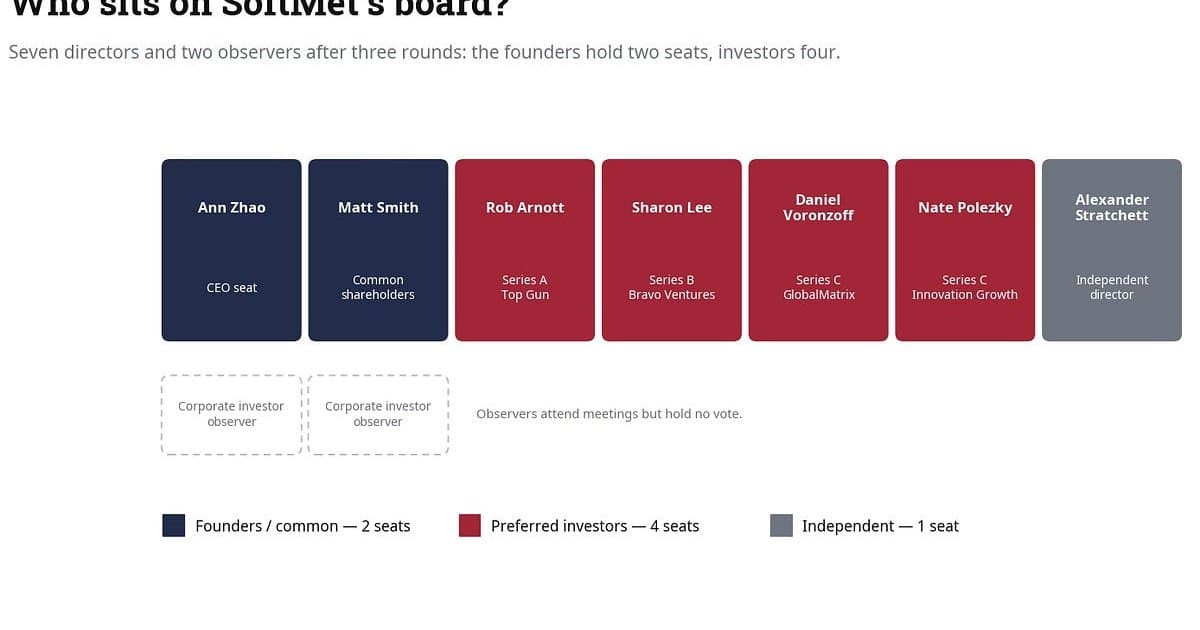Click the Alexander Stratchett independent director card
This screenshot has width=1200, height=630.
coord(1112,250)
